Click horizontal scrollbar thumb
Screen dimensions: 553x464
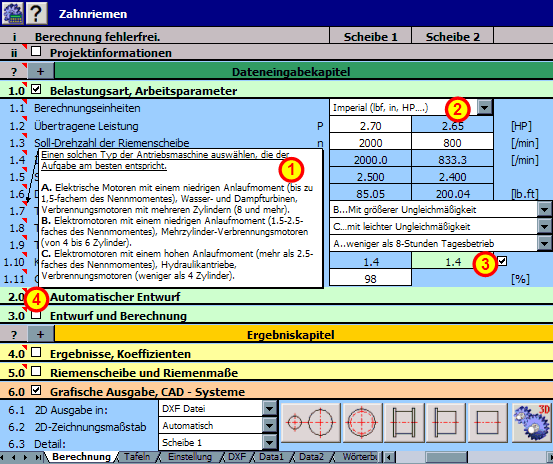446,457
